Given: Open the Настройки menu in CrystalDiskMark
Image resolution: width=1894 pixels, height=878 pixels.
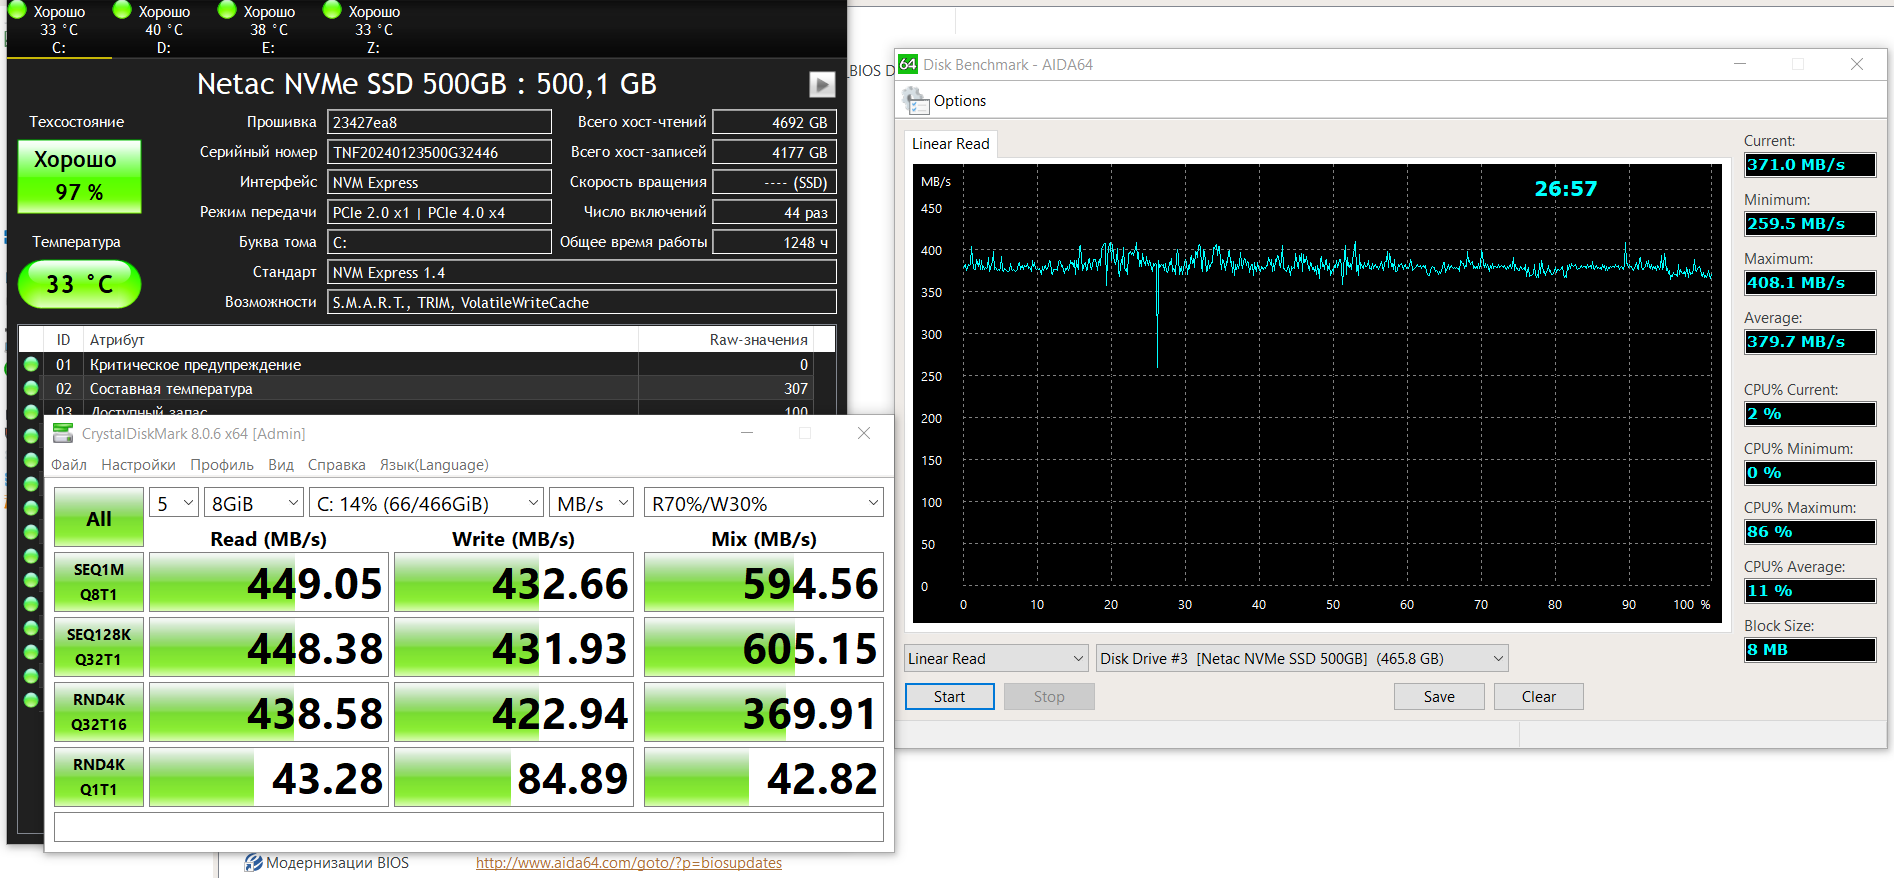Looking at the screenshot, I should 138,465.
